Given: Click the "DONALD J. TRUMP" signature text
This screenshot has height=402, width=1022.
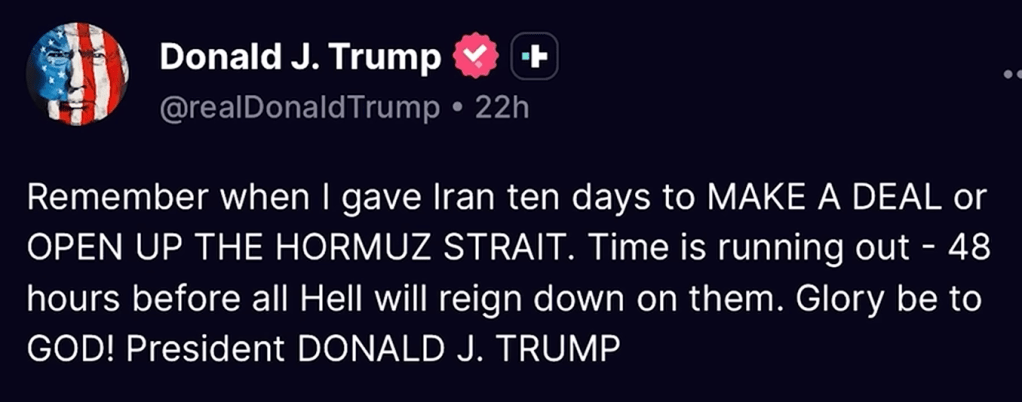Looking at the screenshot, I should (451, 349).
